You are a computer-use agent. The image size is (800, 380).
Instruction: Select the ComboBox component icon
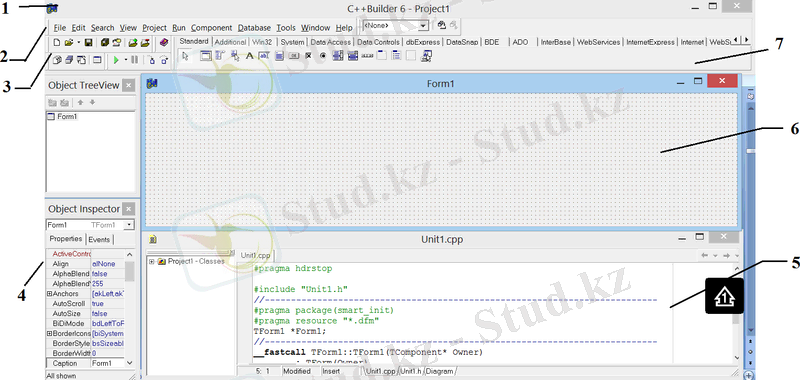click(353, 56)
